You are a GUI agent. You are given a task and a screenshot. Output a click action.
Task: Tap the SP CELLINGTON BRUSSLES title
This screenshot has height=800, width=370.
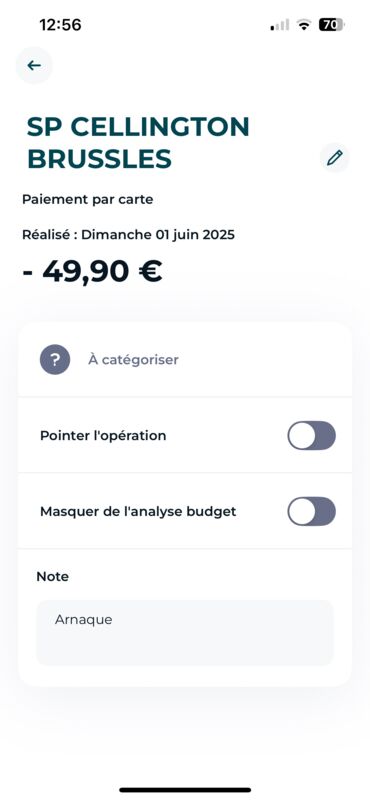[138, 142]
